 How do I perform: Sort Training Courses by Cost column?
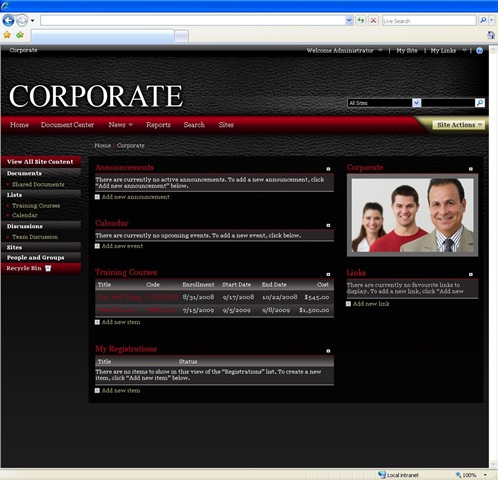(x=323, y=285)
